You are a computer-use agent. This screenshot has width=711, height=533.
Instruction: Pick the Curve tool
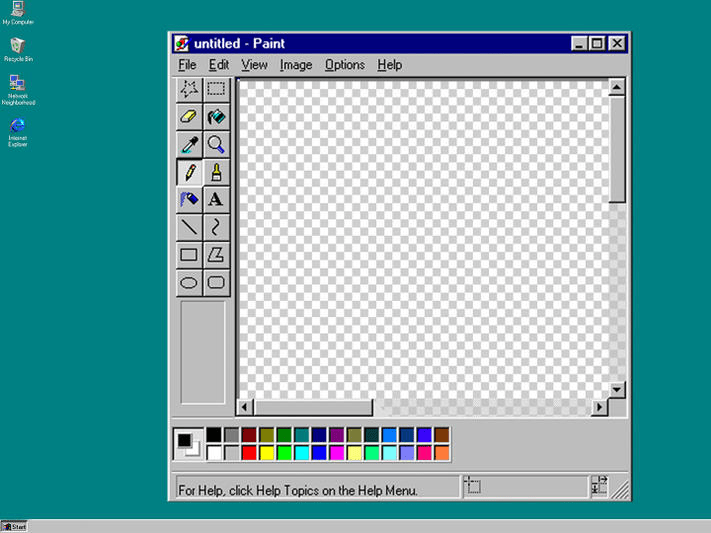point(216,227)
